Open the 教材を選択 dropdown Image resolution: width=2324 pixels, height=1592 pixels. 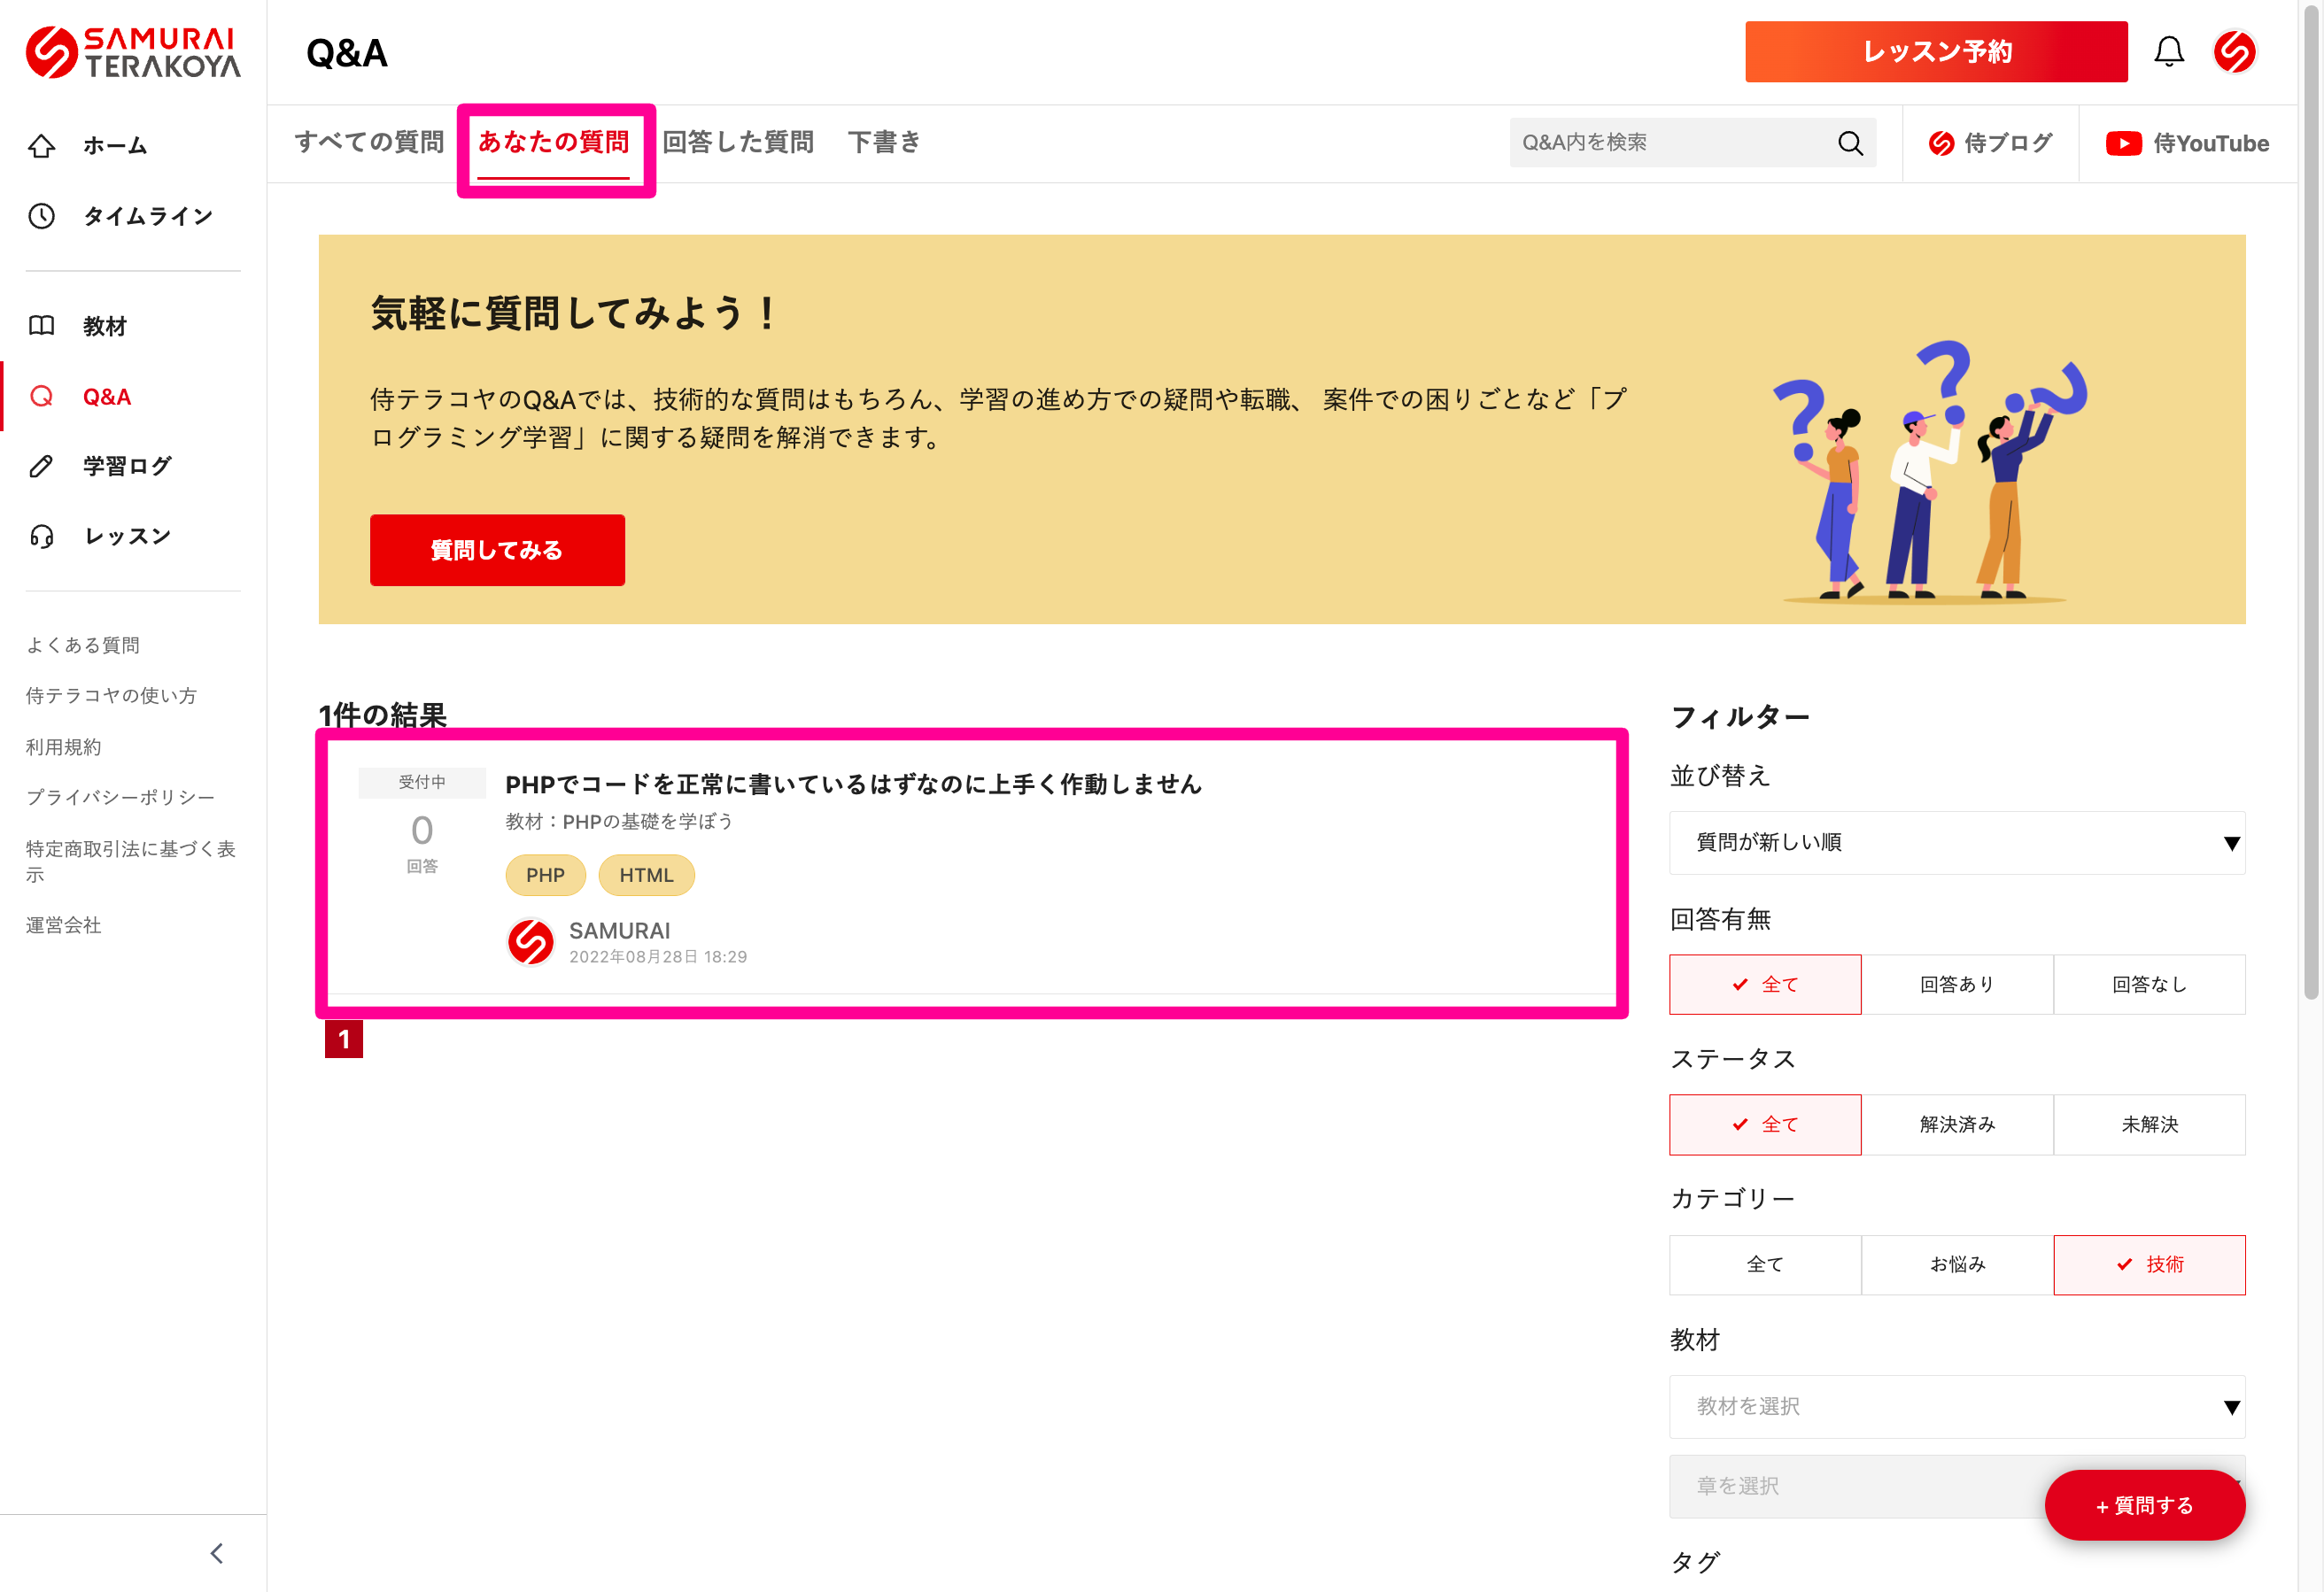(1957, 1406)
